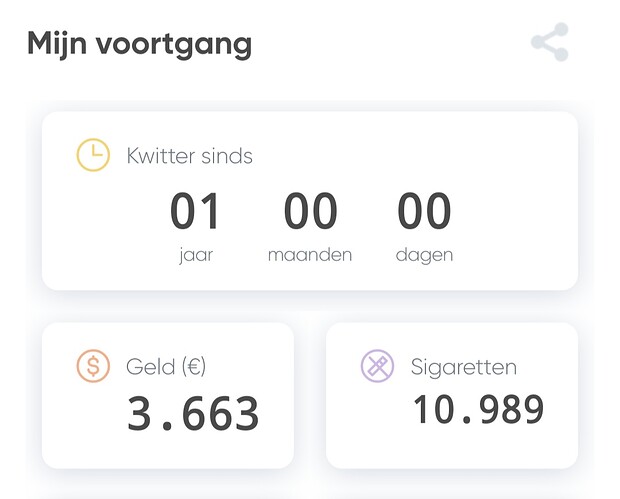Screen dimensions: 620x499
Task: Click the purple no-cigarette icon
Action: tap(377, 366)
